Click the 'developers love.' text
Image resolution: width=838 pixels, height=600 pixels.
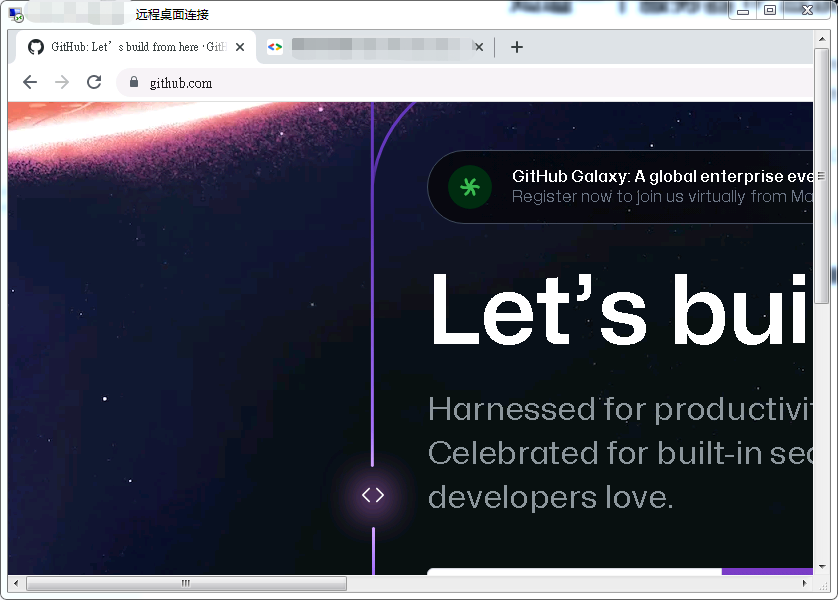pos(550,498)
